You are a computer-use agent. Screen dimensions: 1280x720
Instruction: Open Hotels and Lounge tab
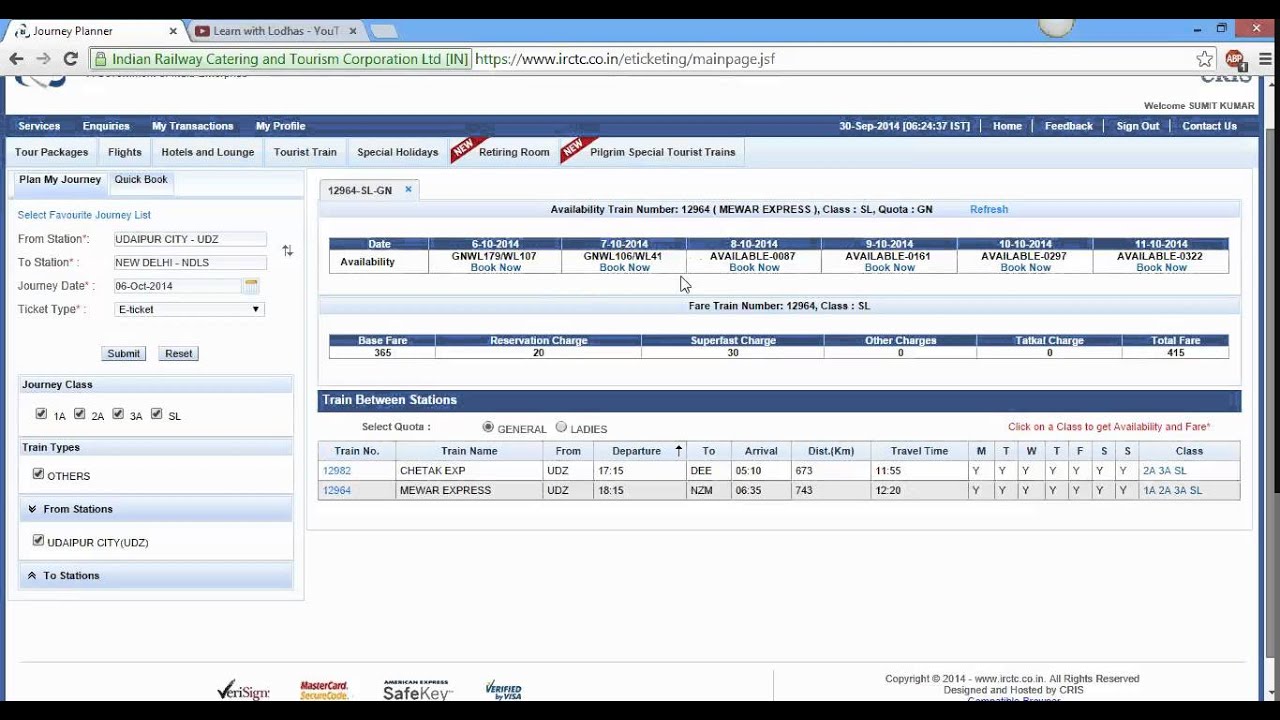tap(208, 152)
